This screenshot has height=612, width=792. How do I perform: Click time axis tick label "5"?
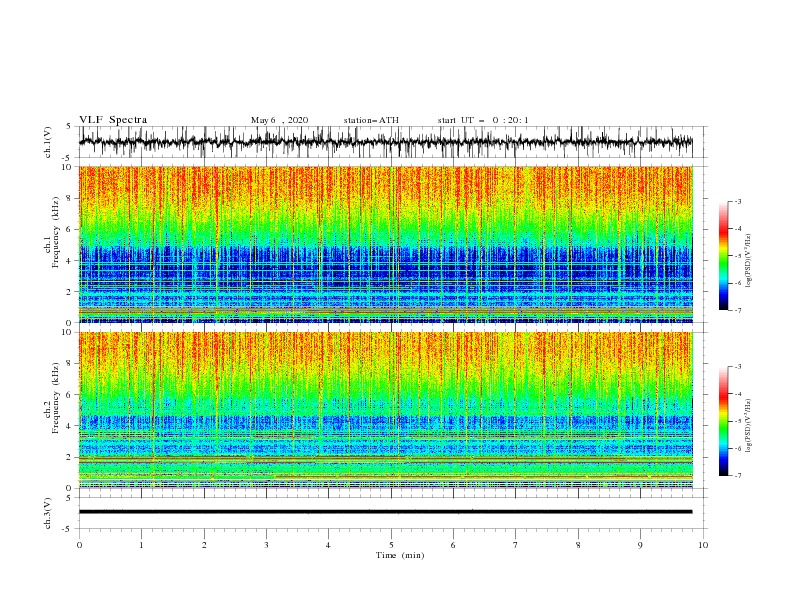(391, 545)
